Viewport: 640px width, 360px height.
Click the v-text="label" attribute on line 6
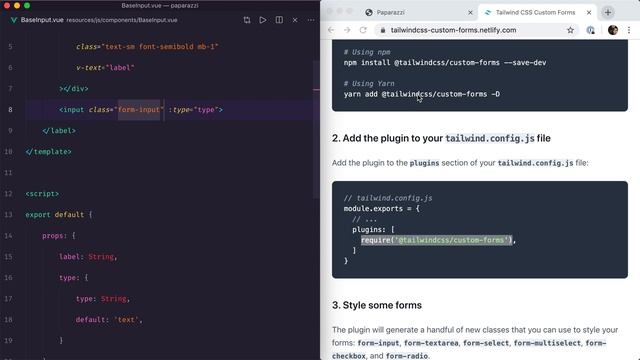click(105, 67)
